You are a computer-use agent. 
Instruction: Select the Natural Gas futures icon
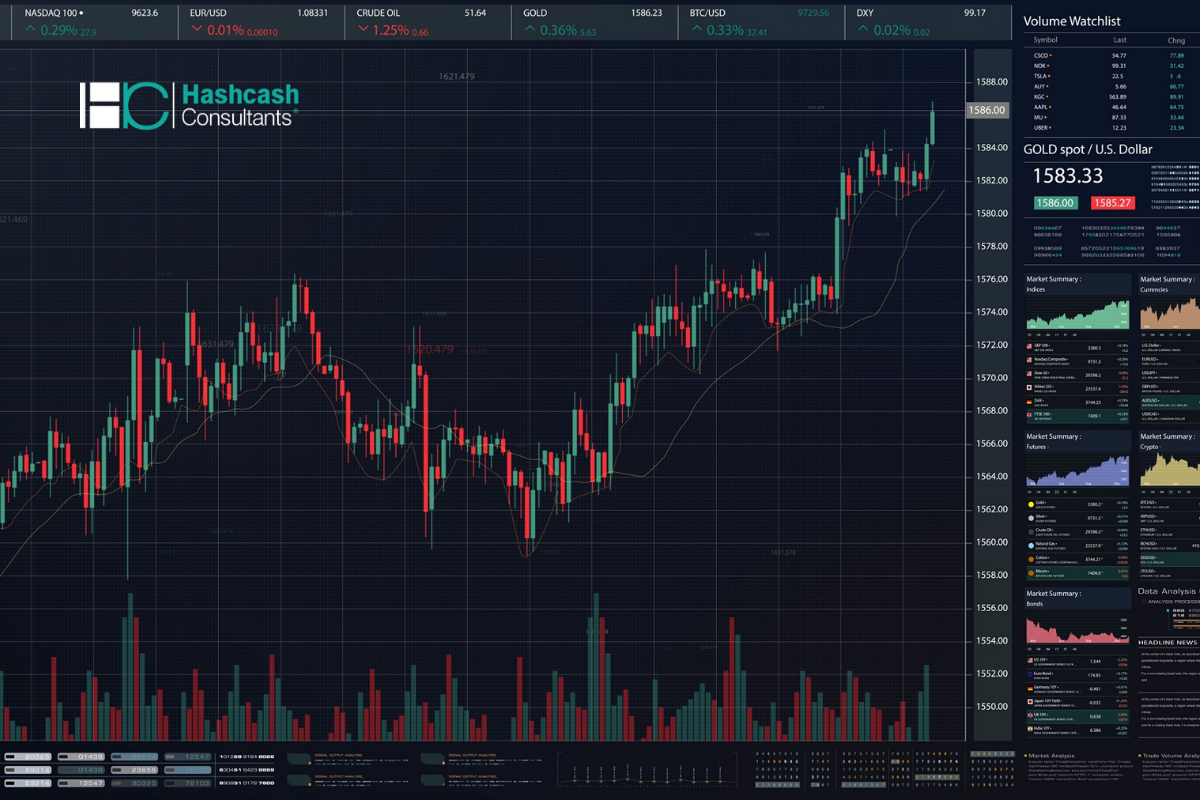1030,545
